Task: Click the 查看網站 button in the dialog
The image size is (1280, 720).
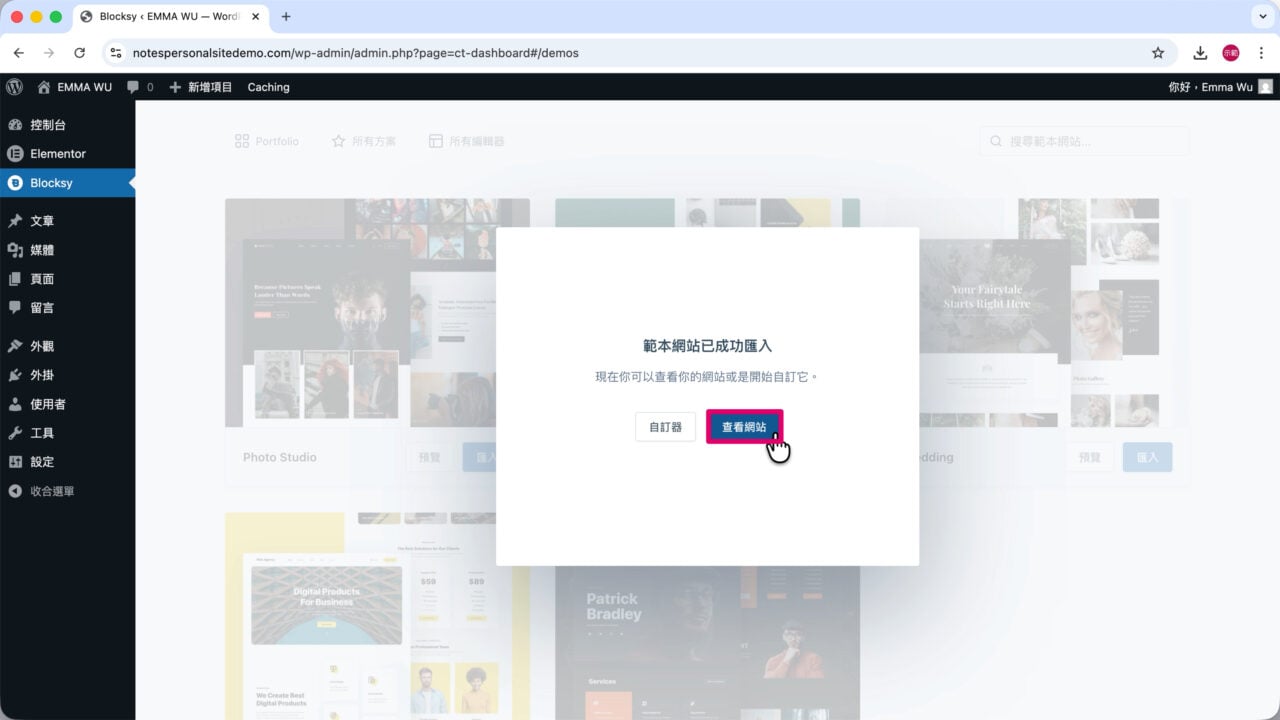Action: [744, 427]
